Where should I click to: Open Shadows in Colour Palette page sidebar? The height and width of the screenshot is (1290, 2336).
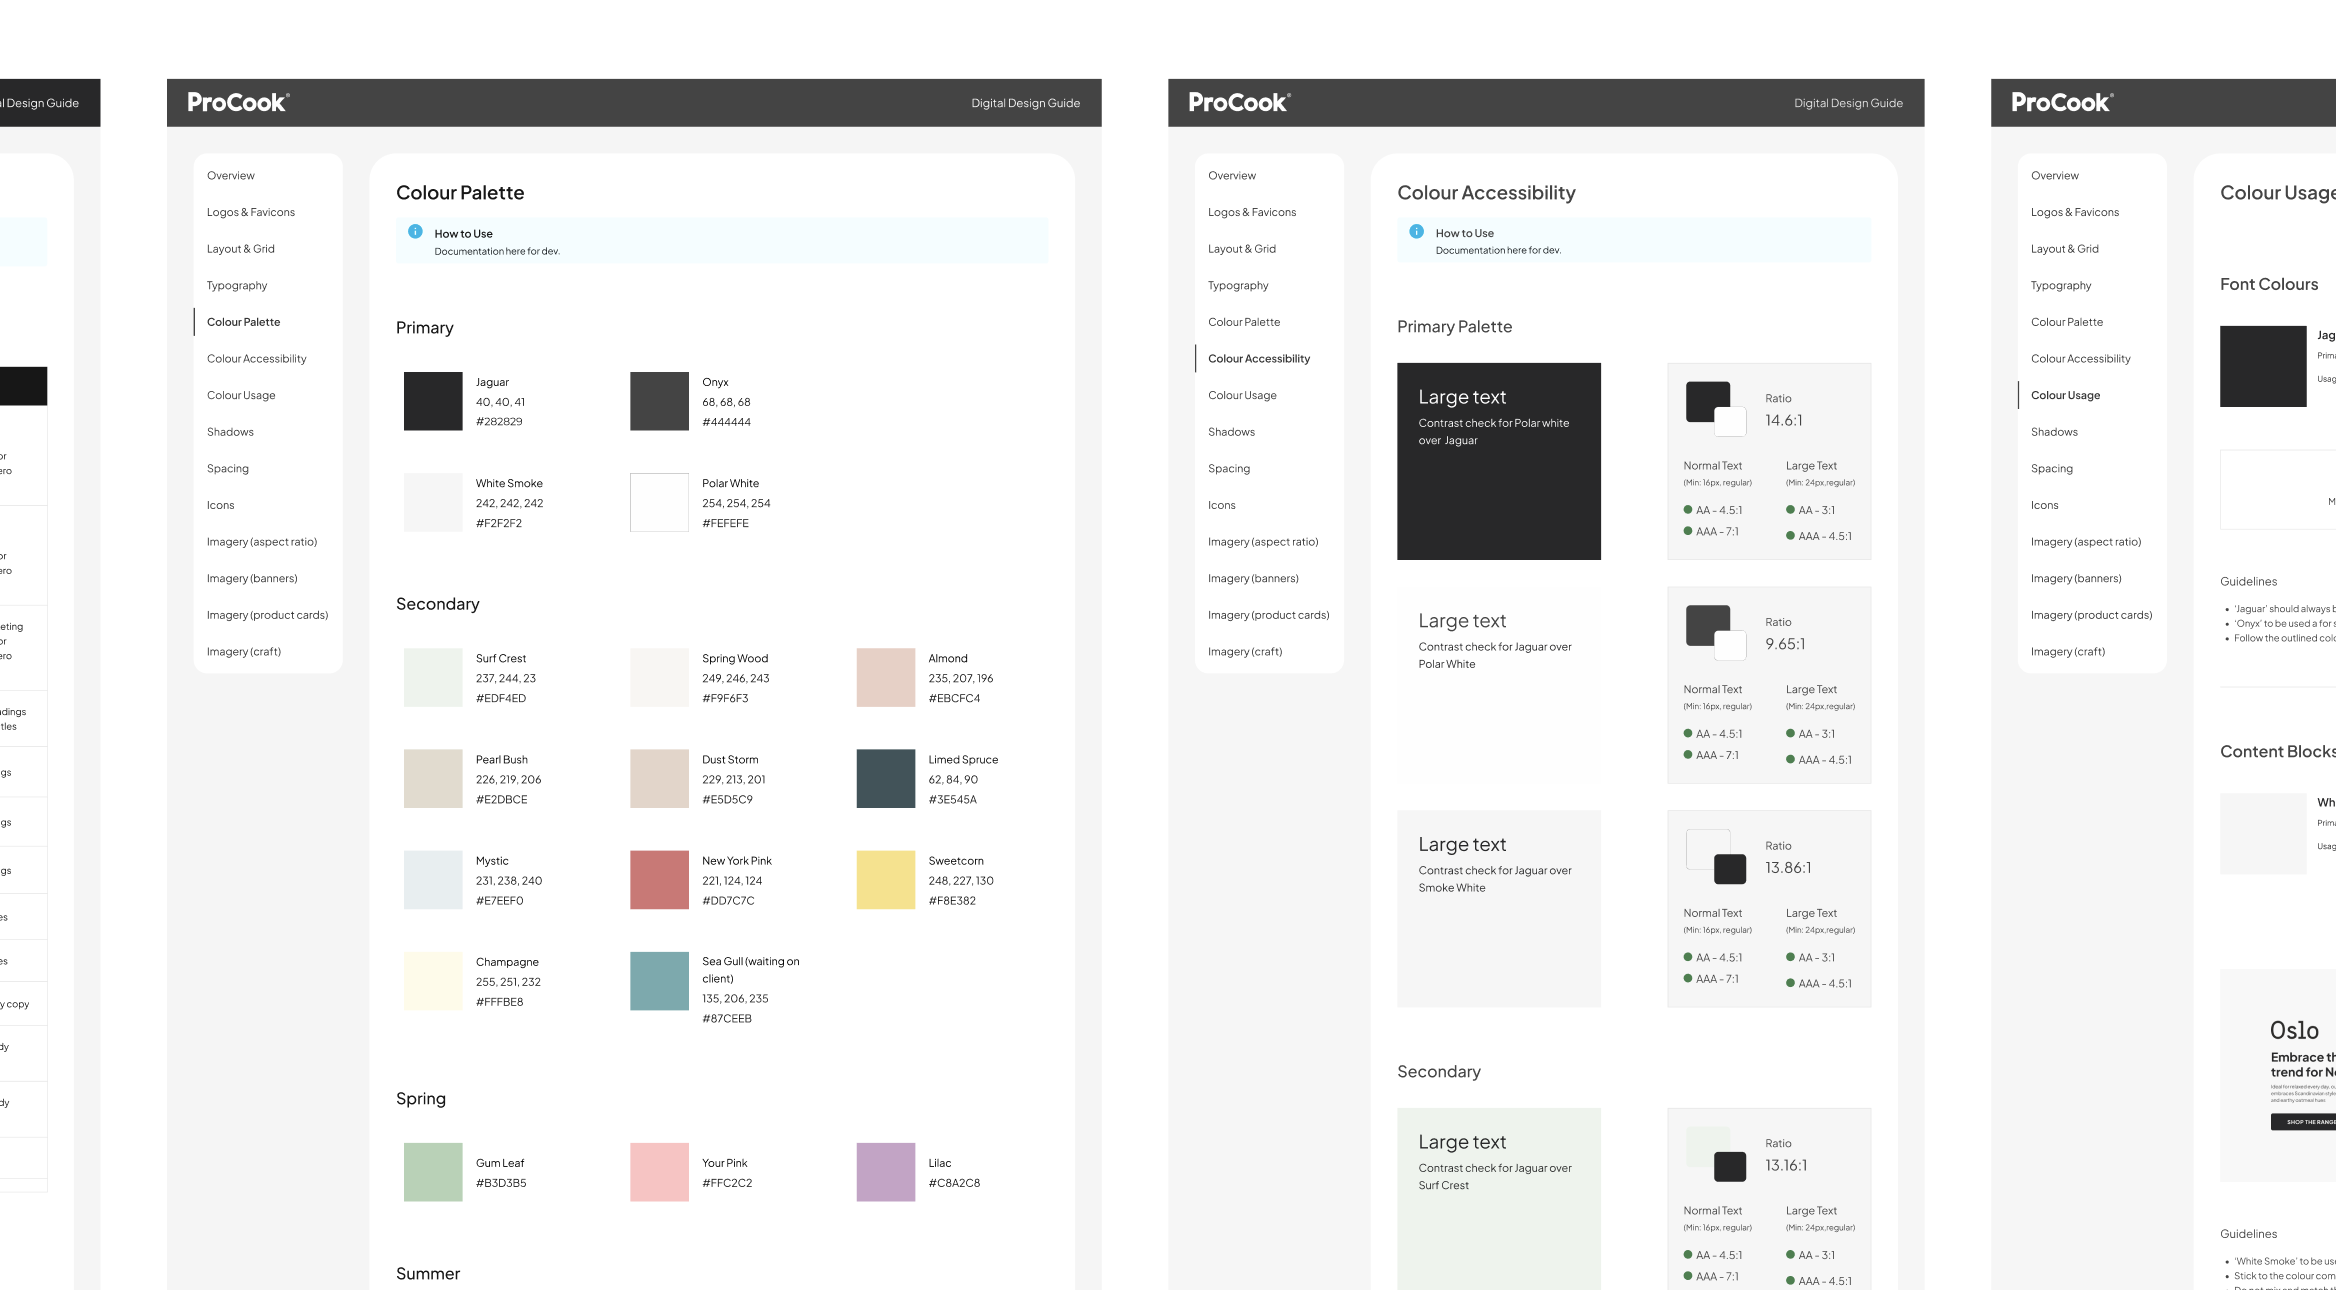pyautogui.click(x=230, y=432)
